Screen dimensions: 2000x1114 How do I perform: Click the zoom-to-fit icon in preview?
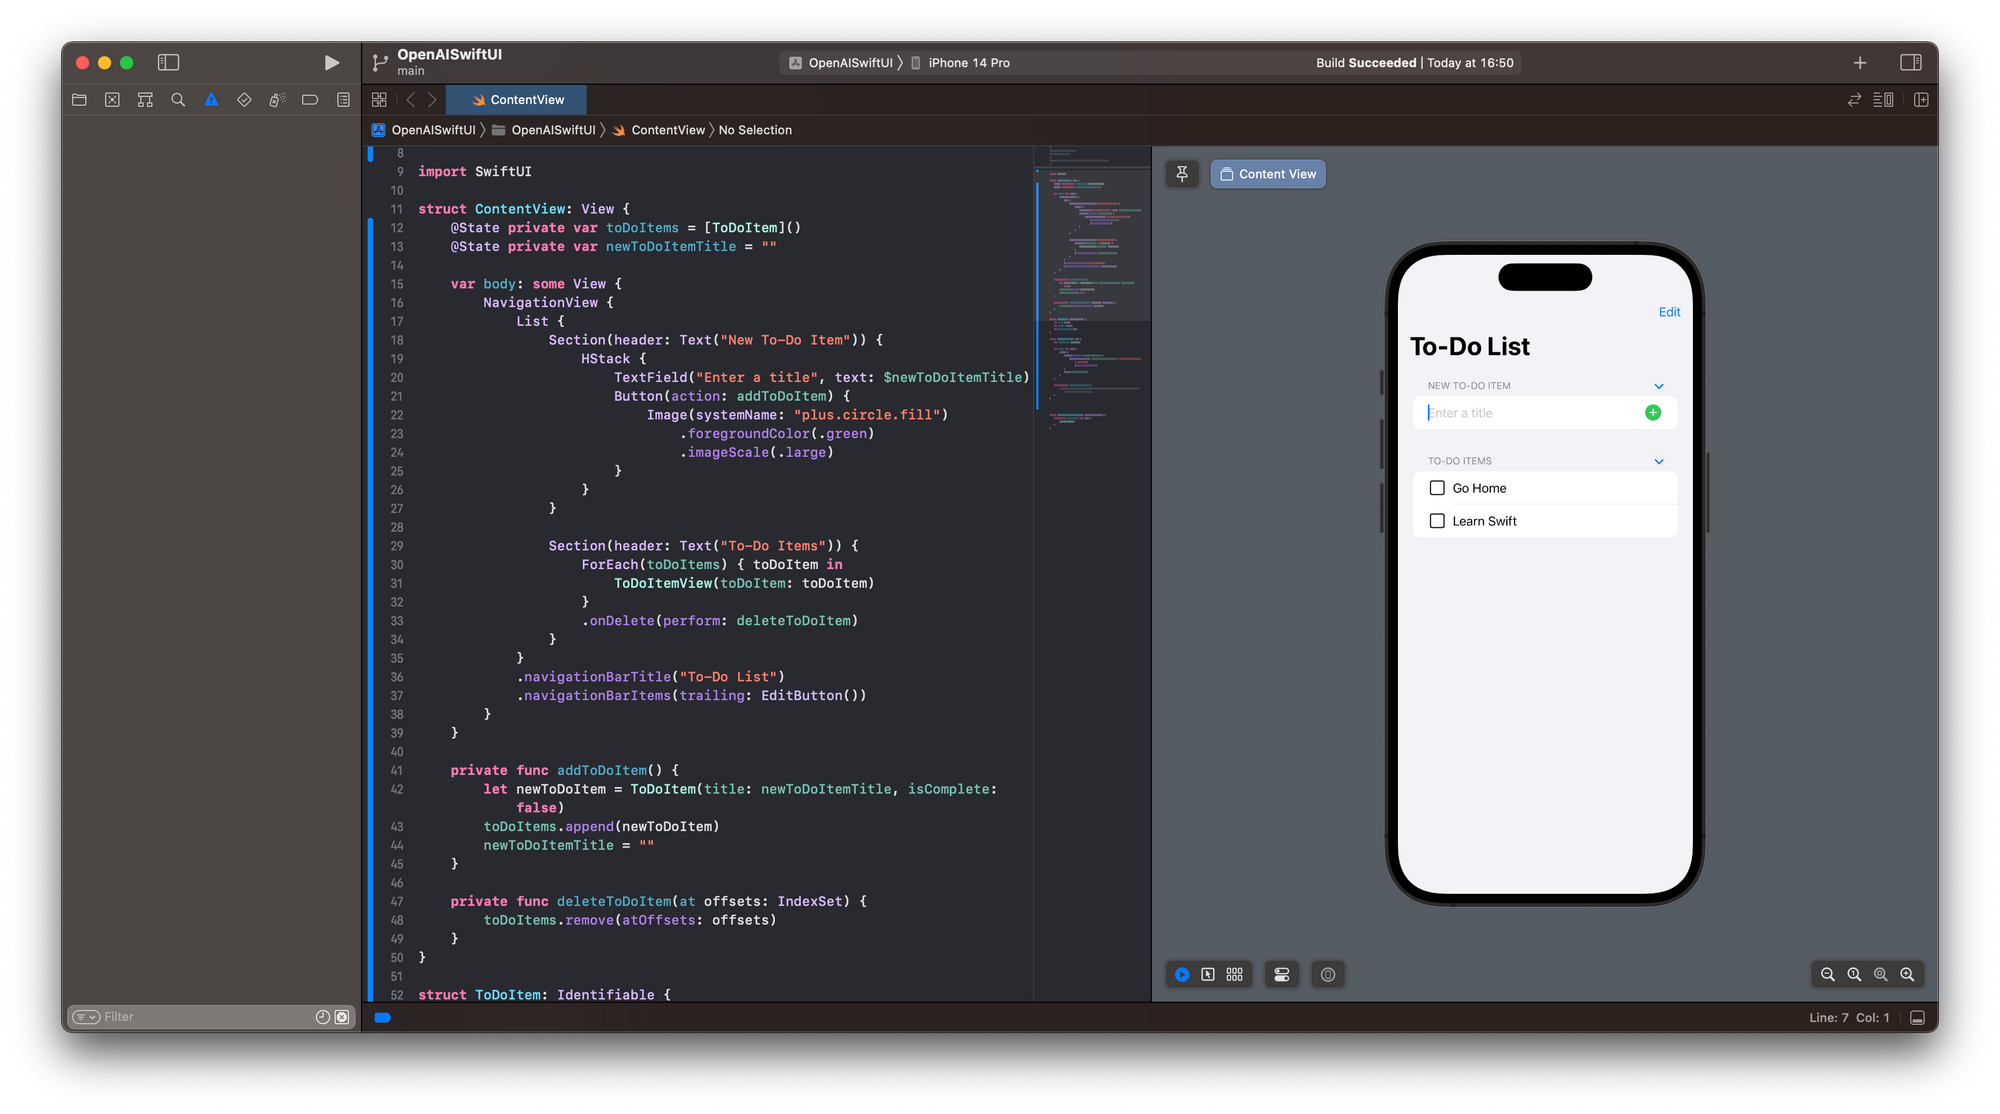click(x=1881, y=974)
